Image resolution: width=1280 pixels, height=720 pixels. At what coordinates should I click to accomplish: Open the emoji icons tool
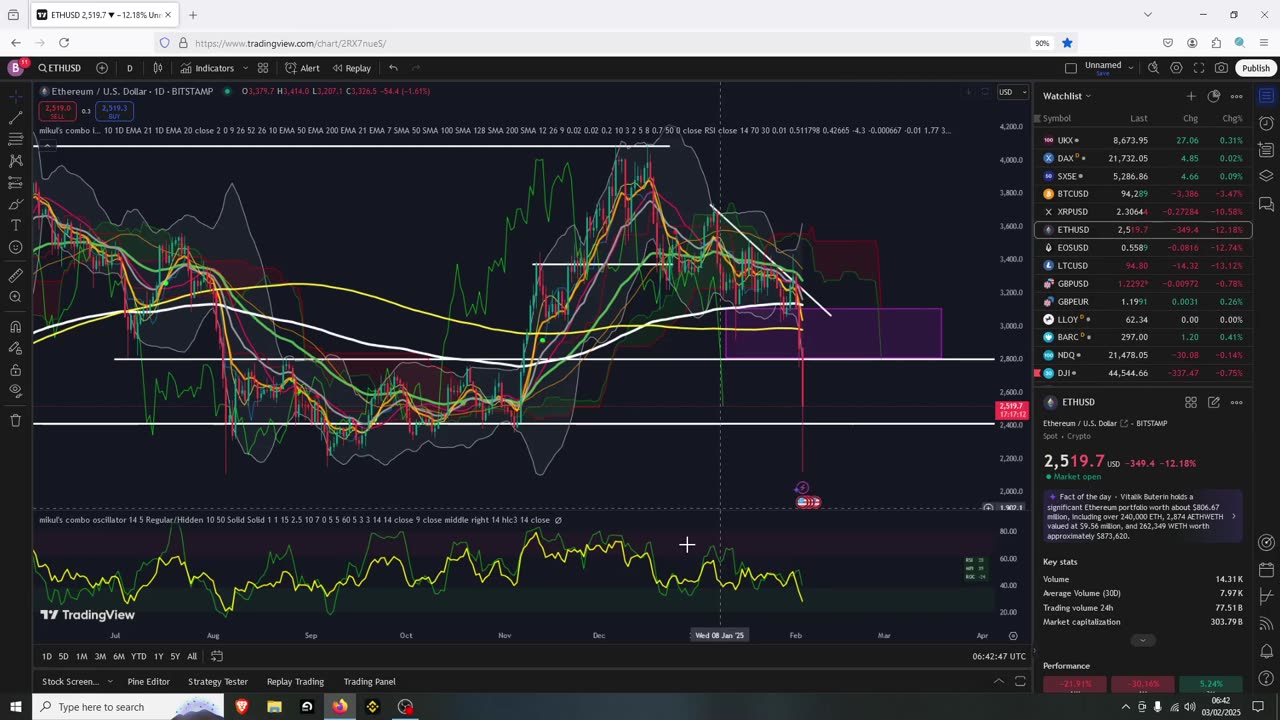point(15,247)
